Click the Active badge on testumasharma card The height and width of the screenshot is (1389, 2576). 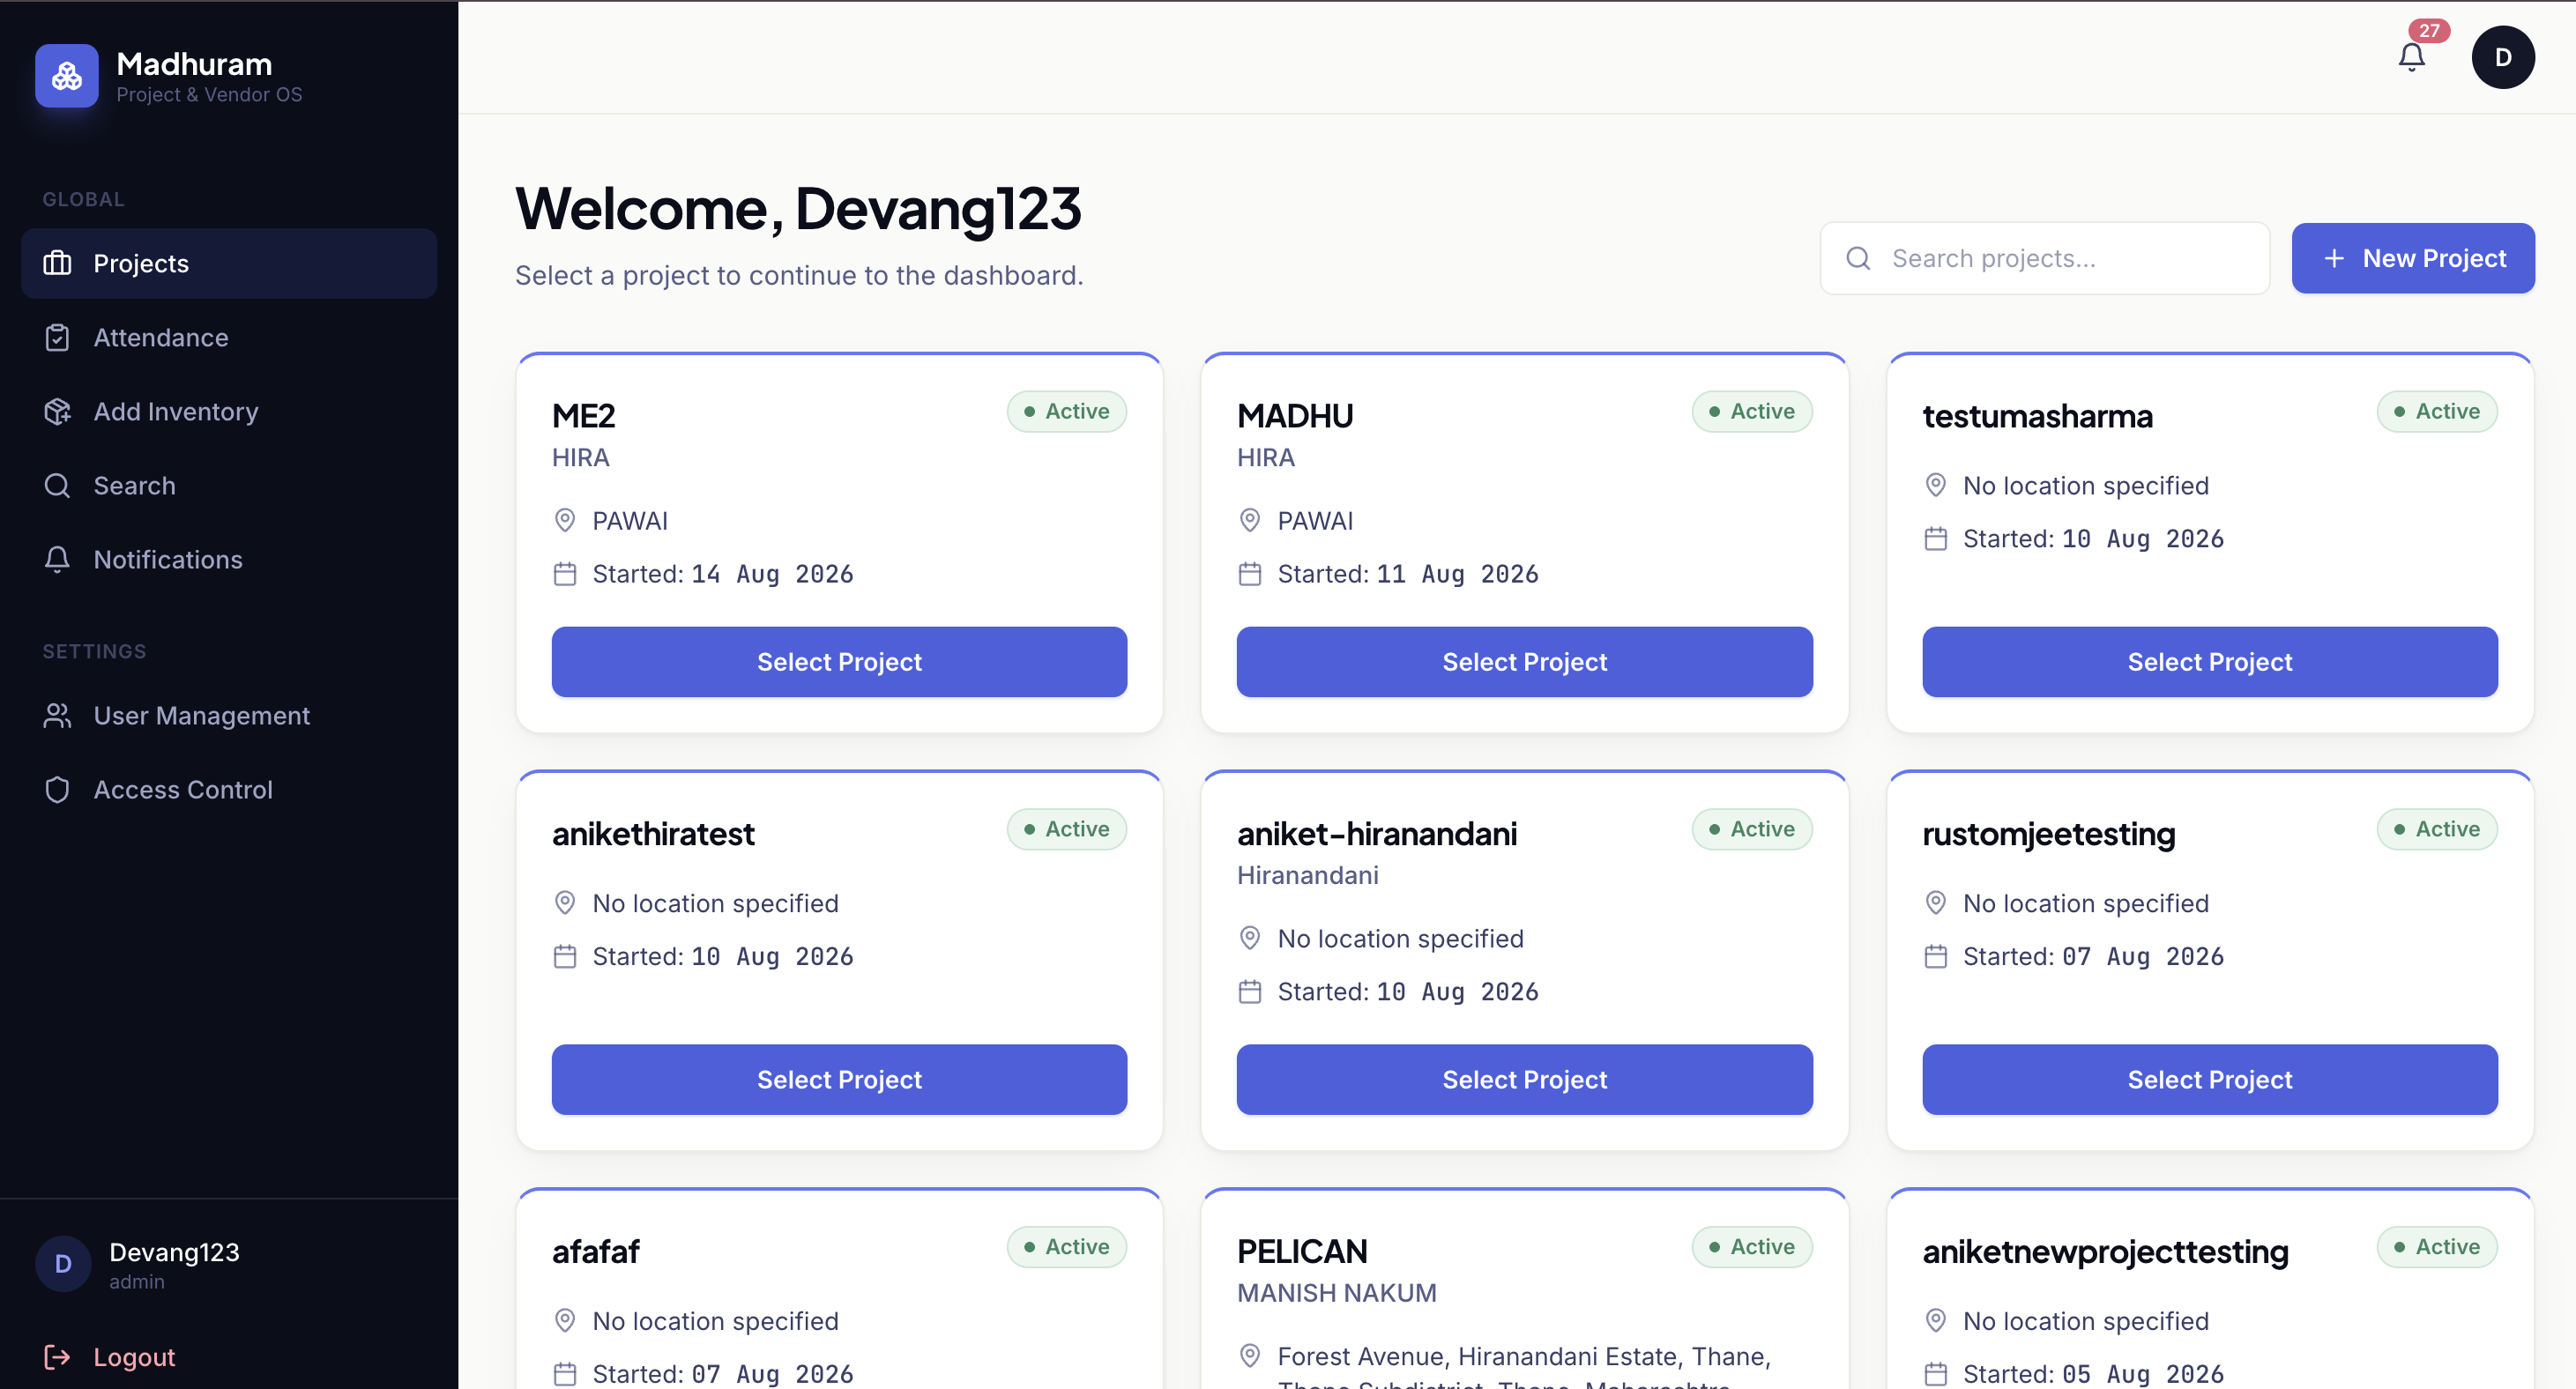[2437, 412]
